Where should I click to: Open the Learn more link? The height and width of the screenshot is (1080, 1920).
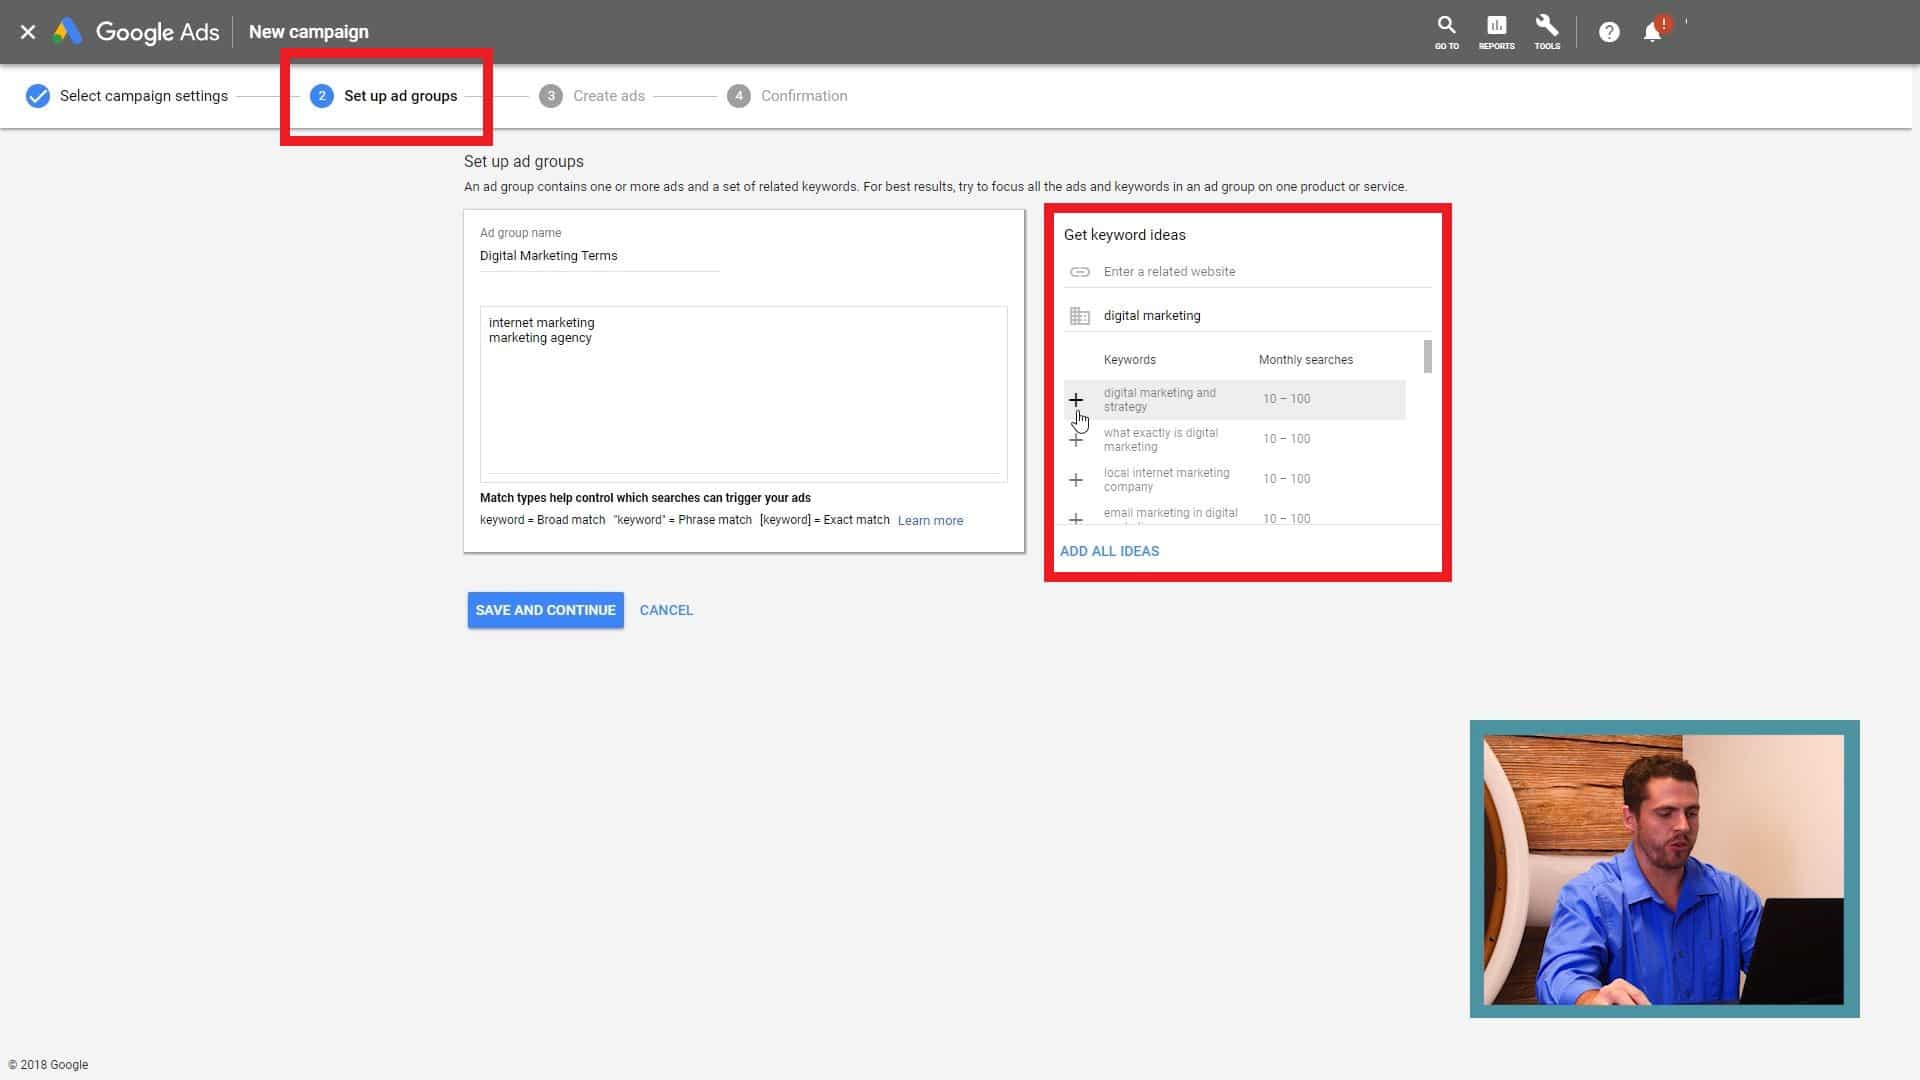[930, 520]
